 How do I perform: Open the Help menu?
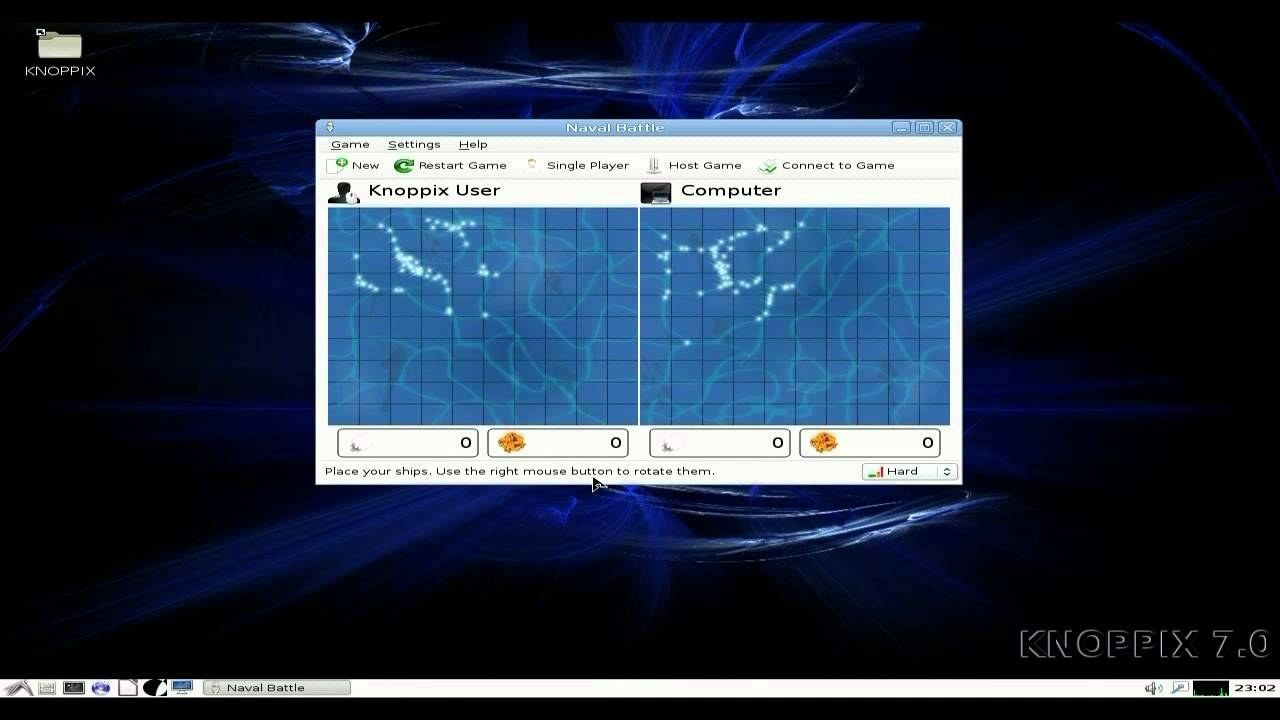[x=473, y=145]
